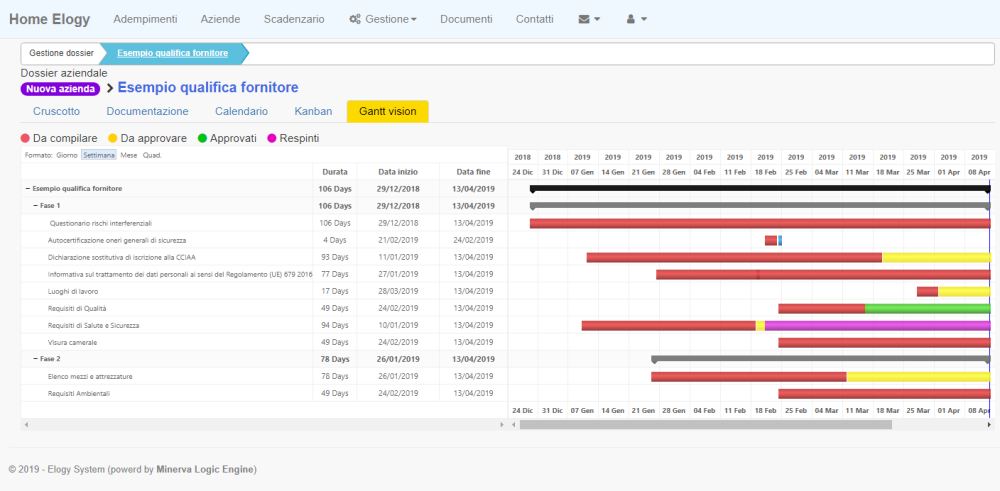Open the user profile icon menu
The height and width of the screenshot is (491, 1000).
coord(636,19)
